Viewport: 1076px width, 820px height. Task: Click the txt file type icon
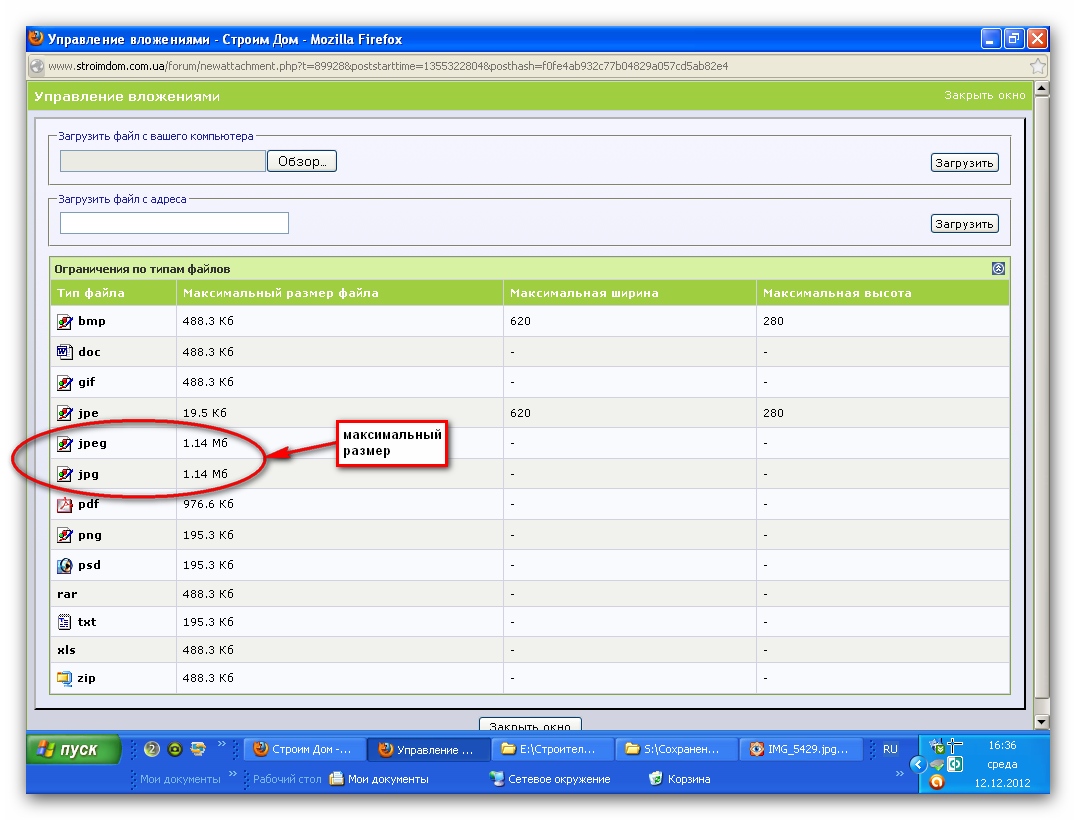click(65, 622)
